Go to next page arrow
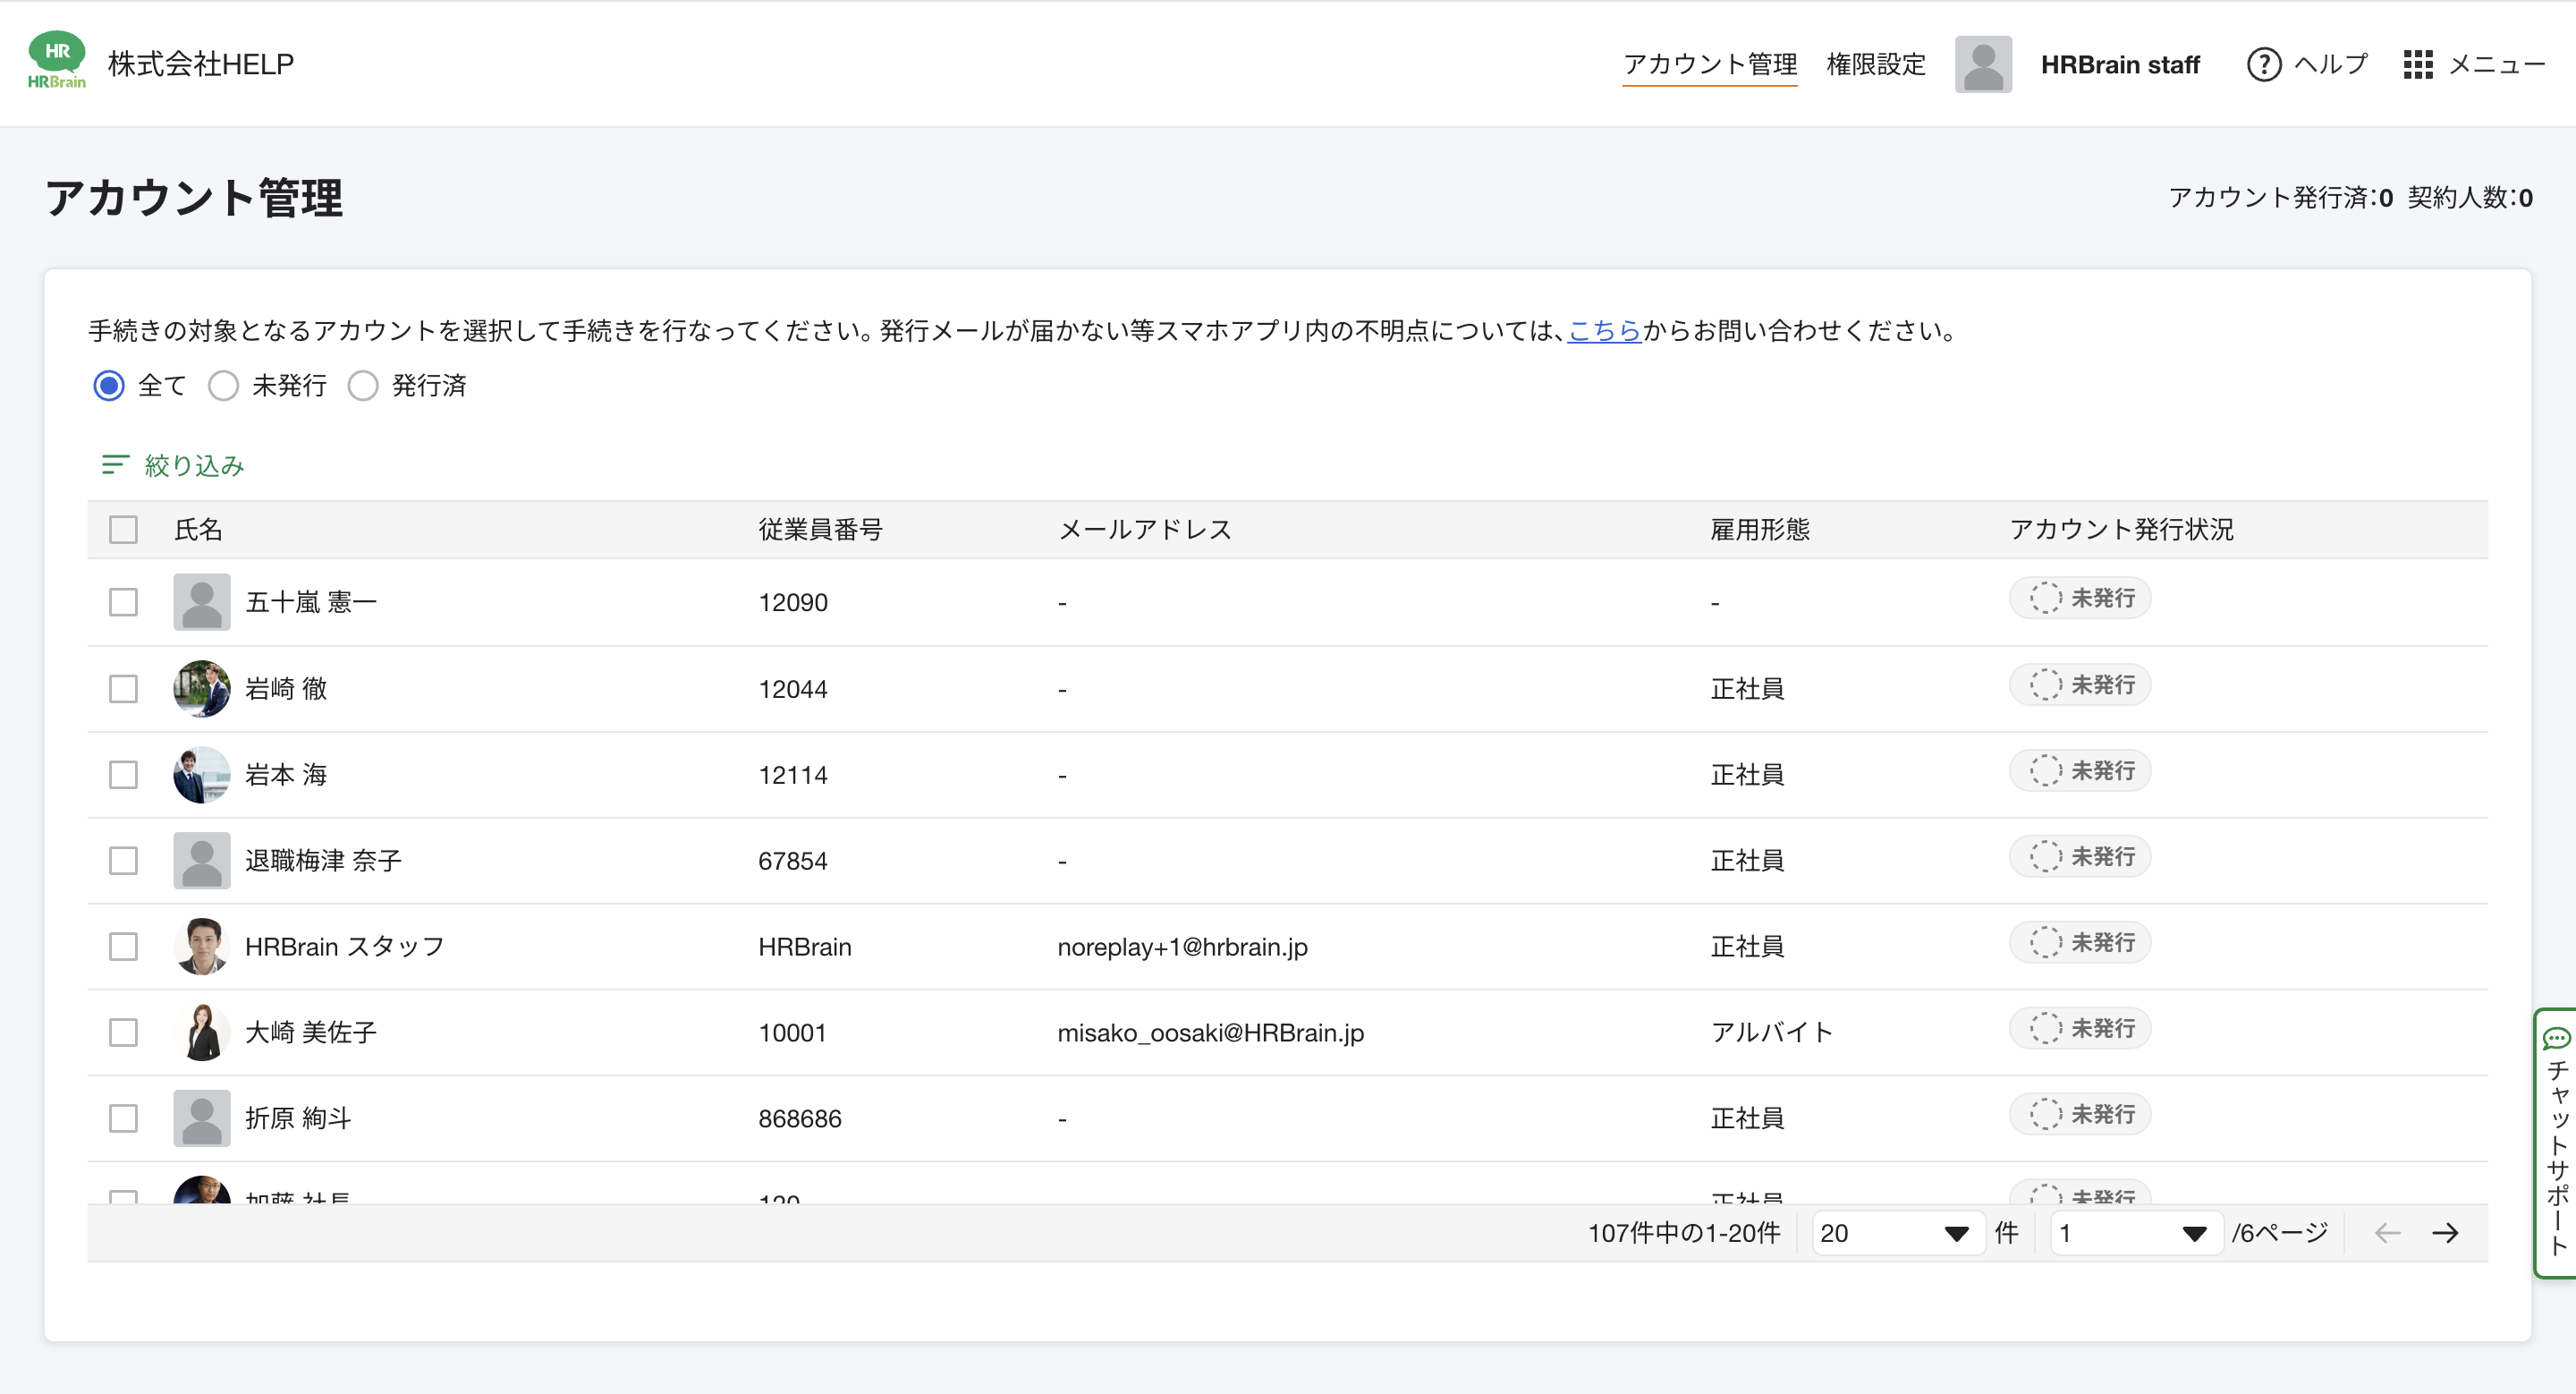 point(2445,1233)
